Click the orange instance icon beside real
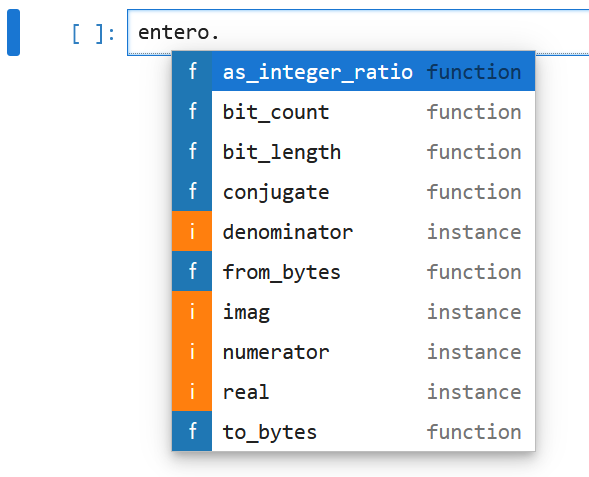Image resolution: width=589 pixels, height=477 pixels. (x=192, y=391)
